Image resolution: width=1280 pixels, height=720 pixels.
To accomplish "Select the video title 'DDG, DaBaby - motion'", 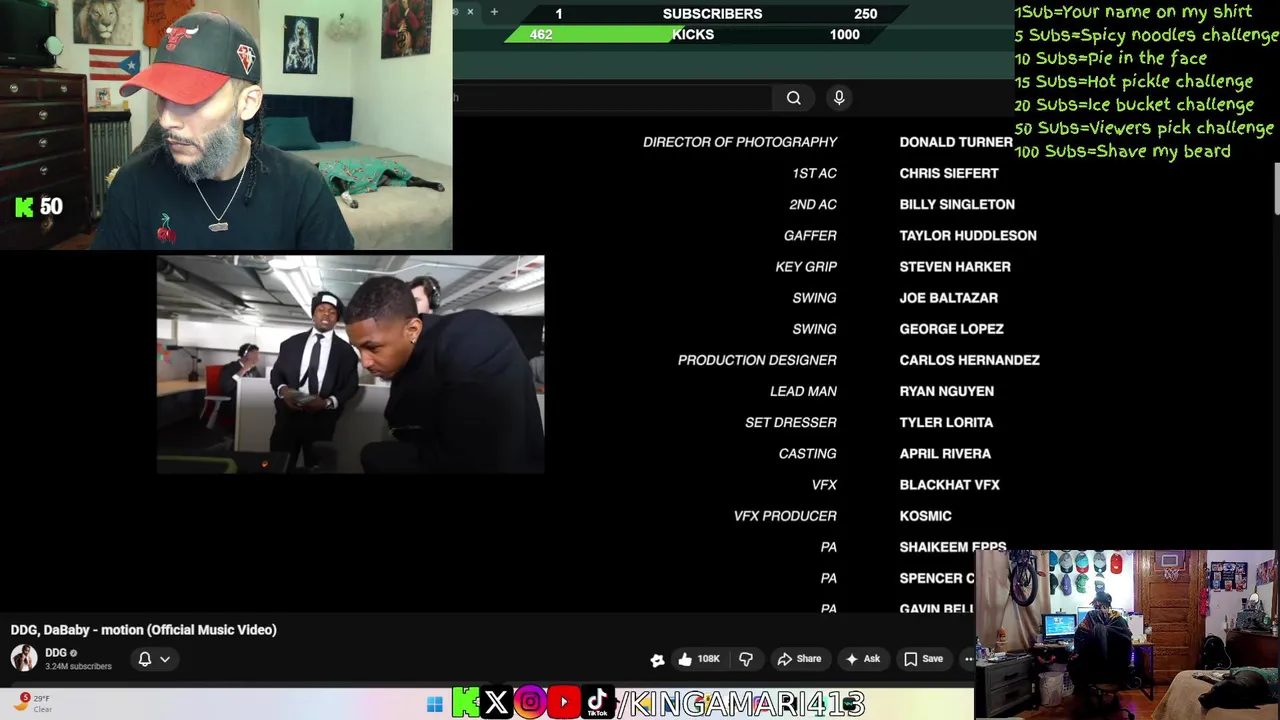I will (x=144, y=630).
